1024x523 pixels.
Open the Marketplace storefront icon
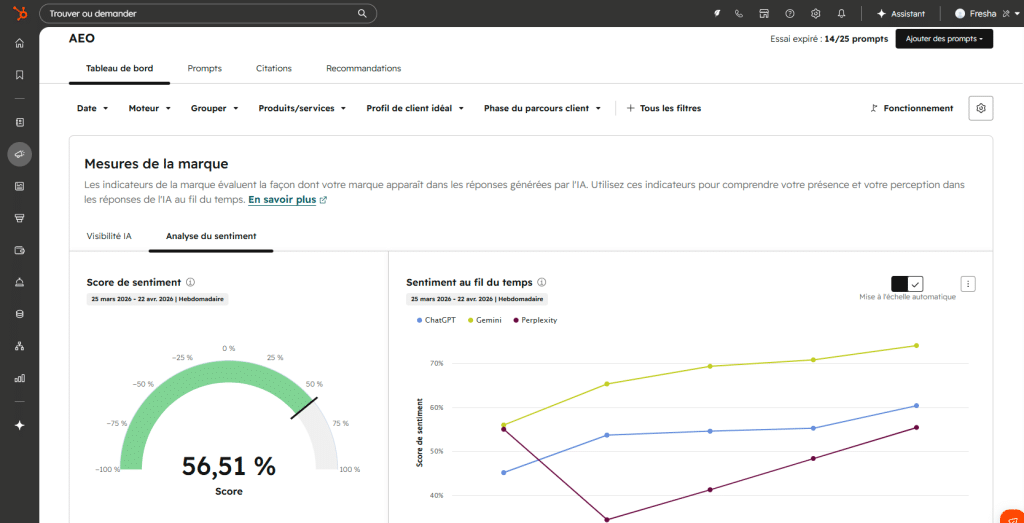tap(764, 13)
